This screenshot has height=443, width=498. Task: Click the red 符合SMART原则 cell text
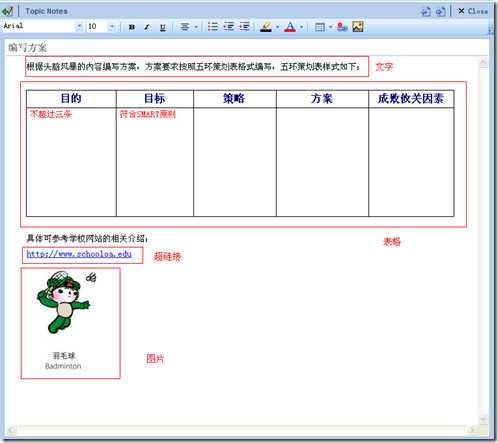point(148,114)
